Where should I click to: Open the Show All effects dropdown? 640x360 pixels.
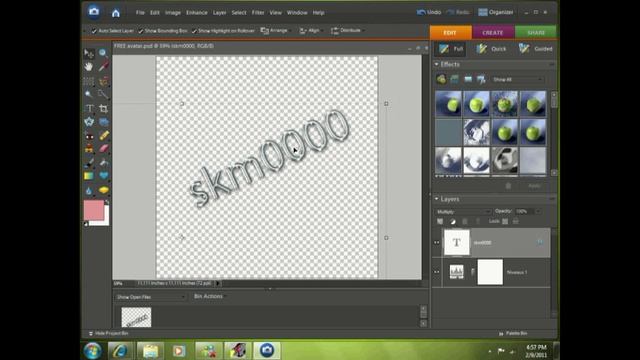[x=517, y=80]
